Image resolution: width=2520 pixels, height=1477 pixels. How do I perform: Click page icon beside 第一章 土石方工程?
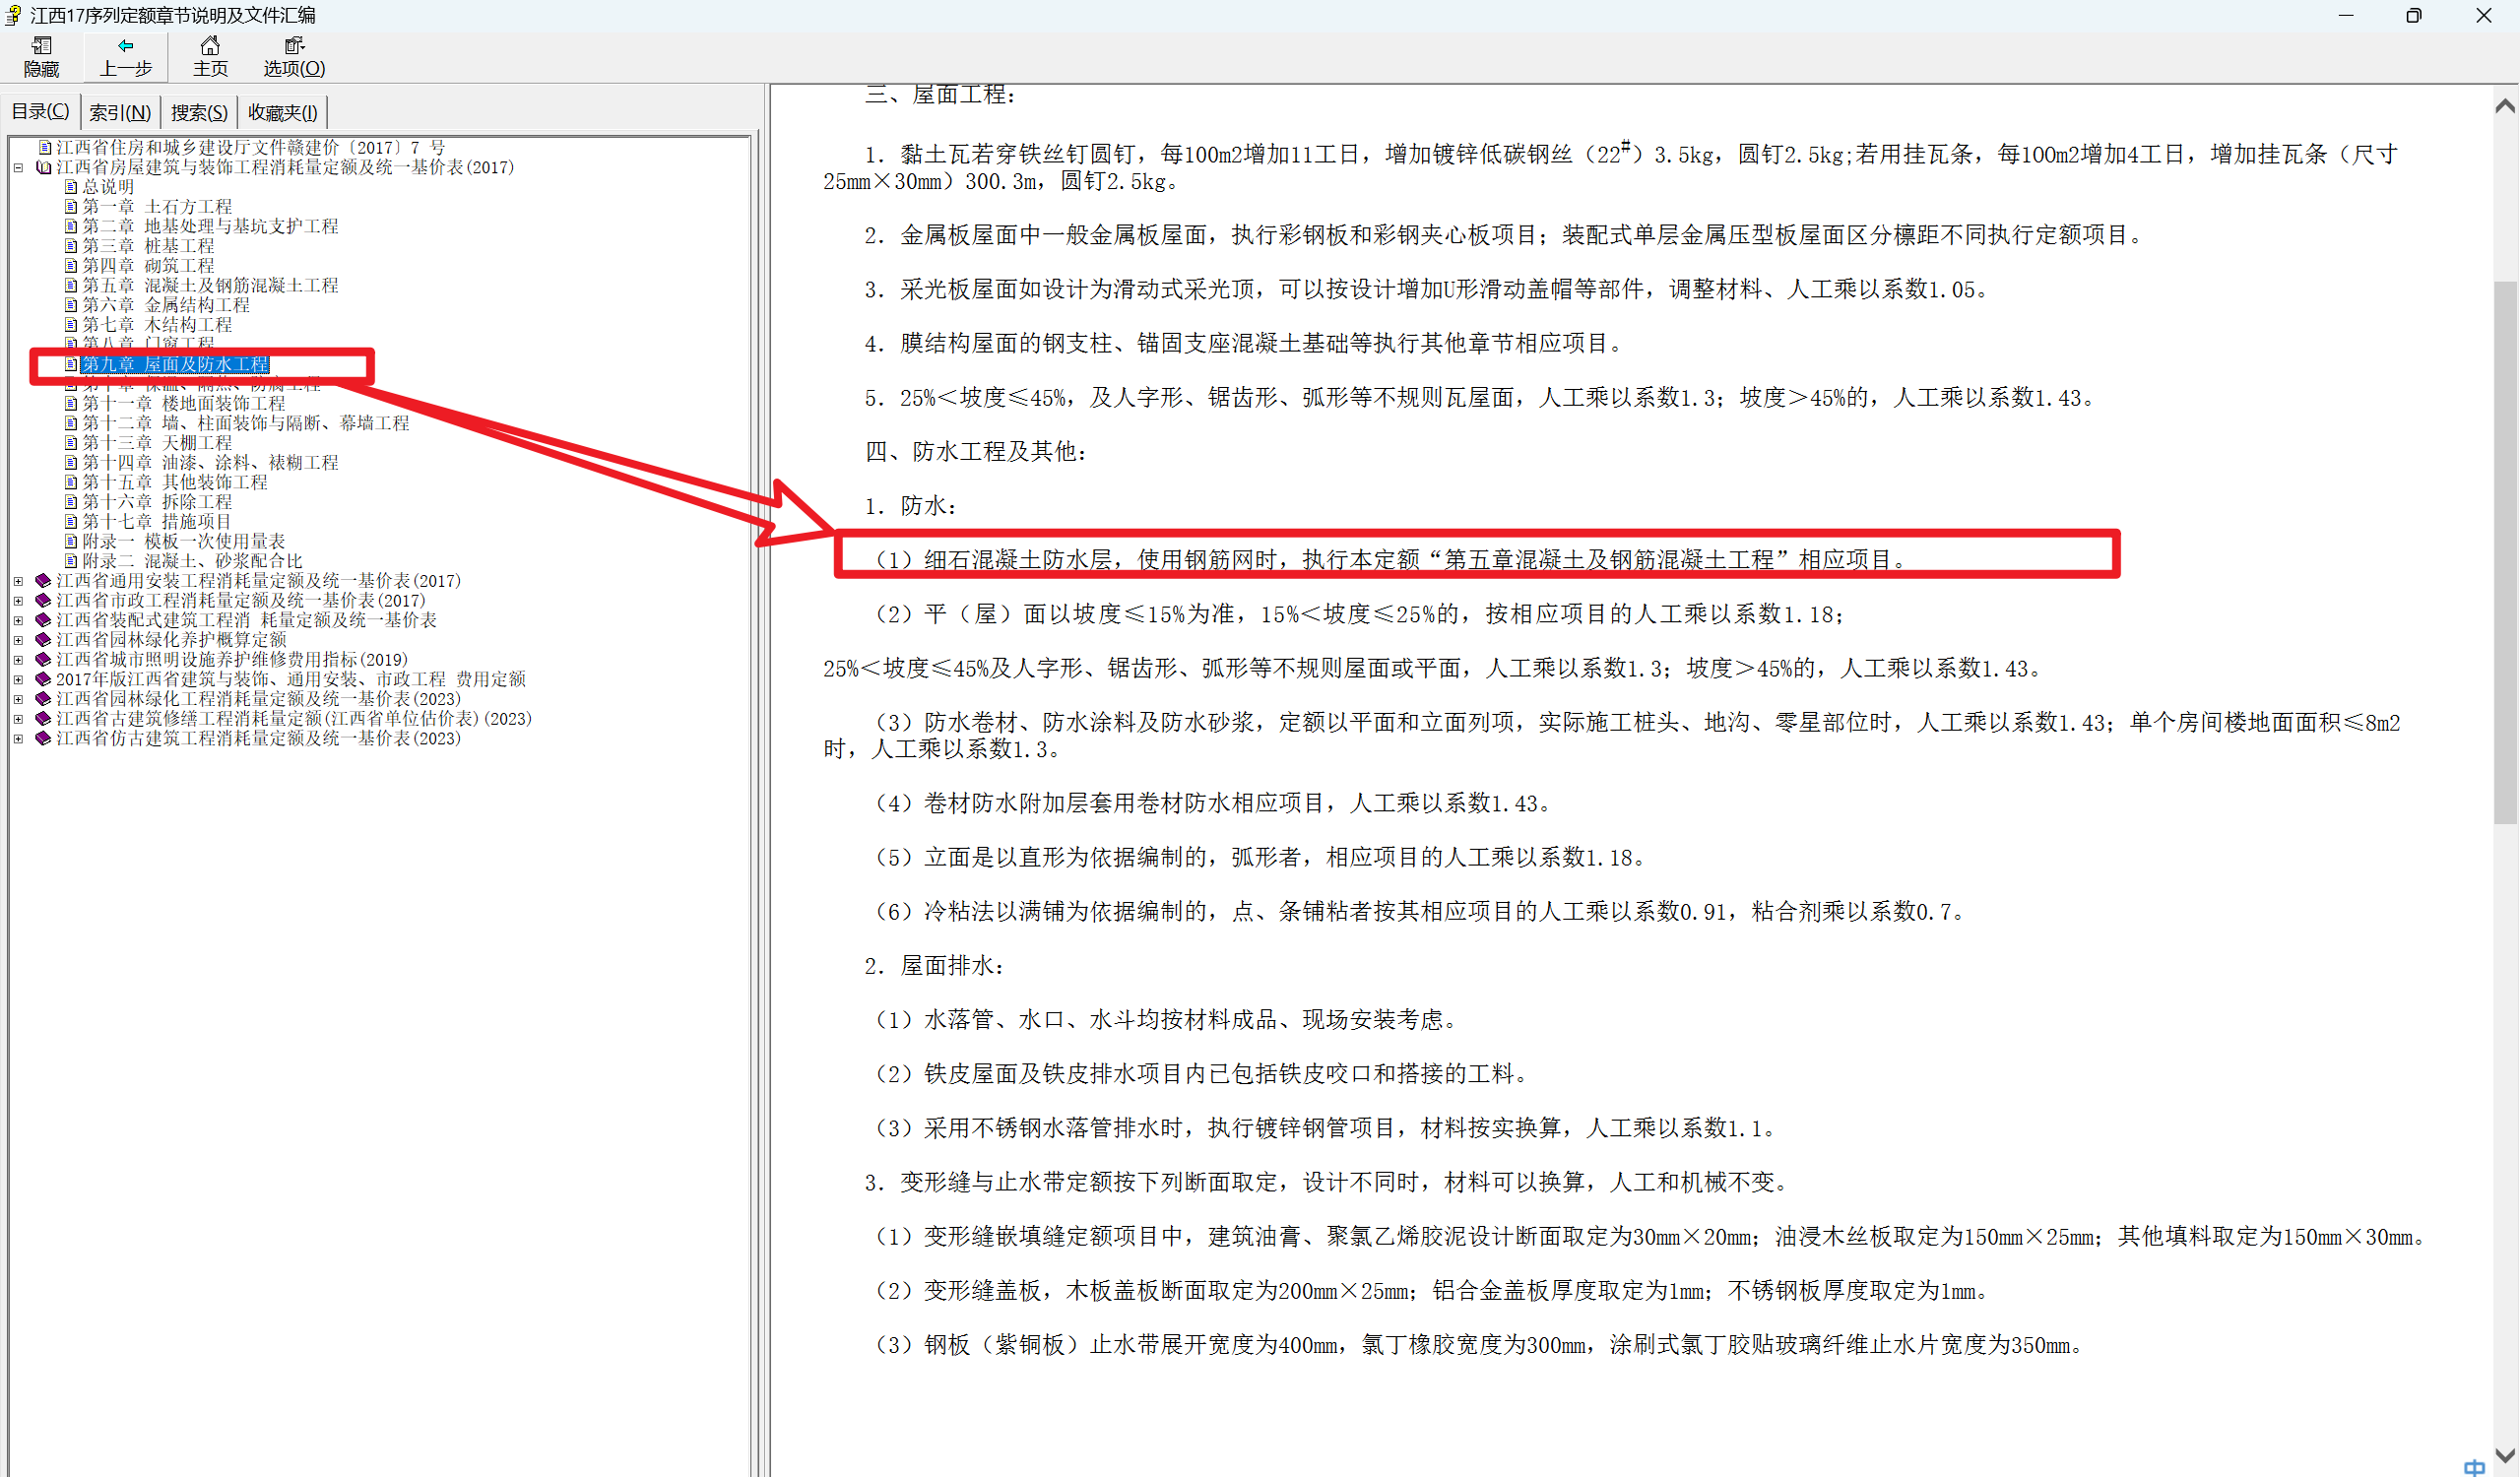click(x=71, y=207)
